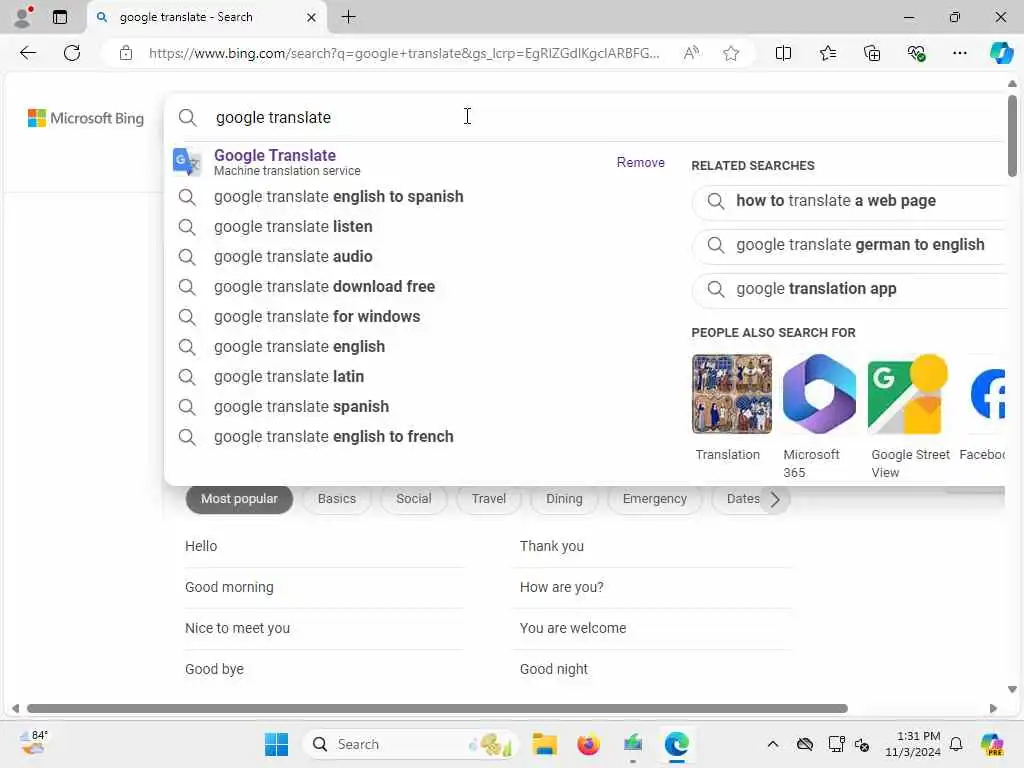Click the phrase 'Nice to meet you'
Image resolution: width=1024 pixels, height=768 pixels.
(237, 628)
